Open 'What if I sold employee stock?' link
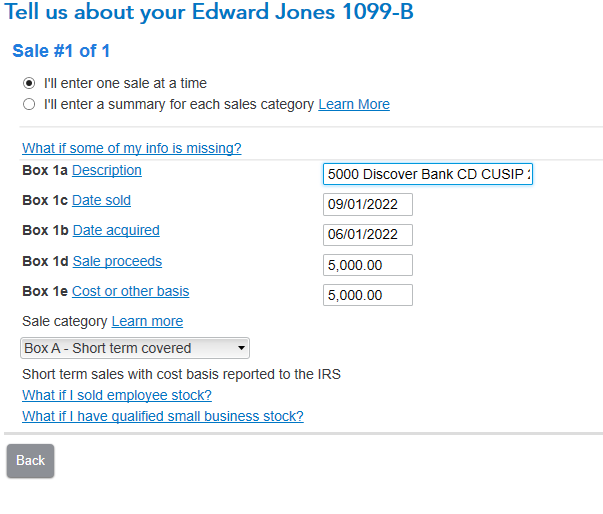The width and height of the screenshot is (603, 514). click(117, 395)
